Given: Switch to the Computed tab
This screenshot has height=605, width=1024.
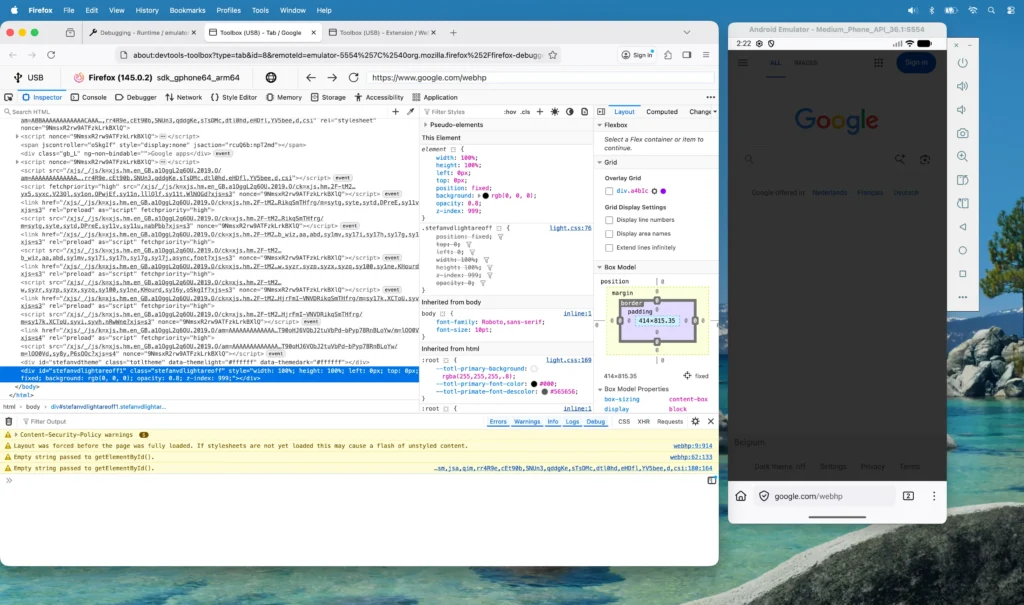Looking at the screenshot, I should [662, 112].
